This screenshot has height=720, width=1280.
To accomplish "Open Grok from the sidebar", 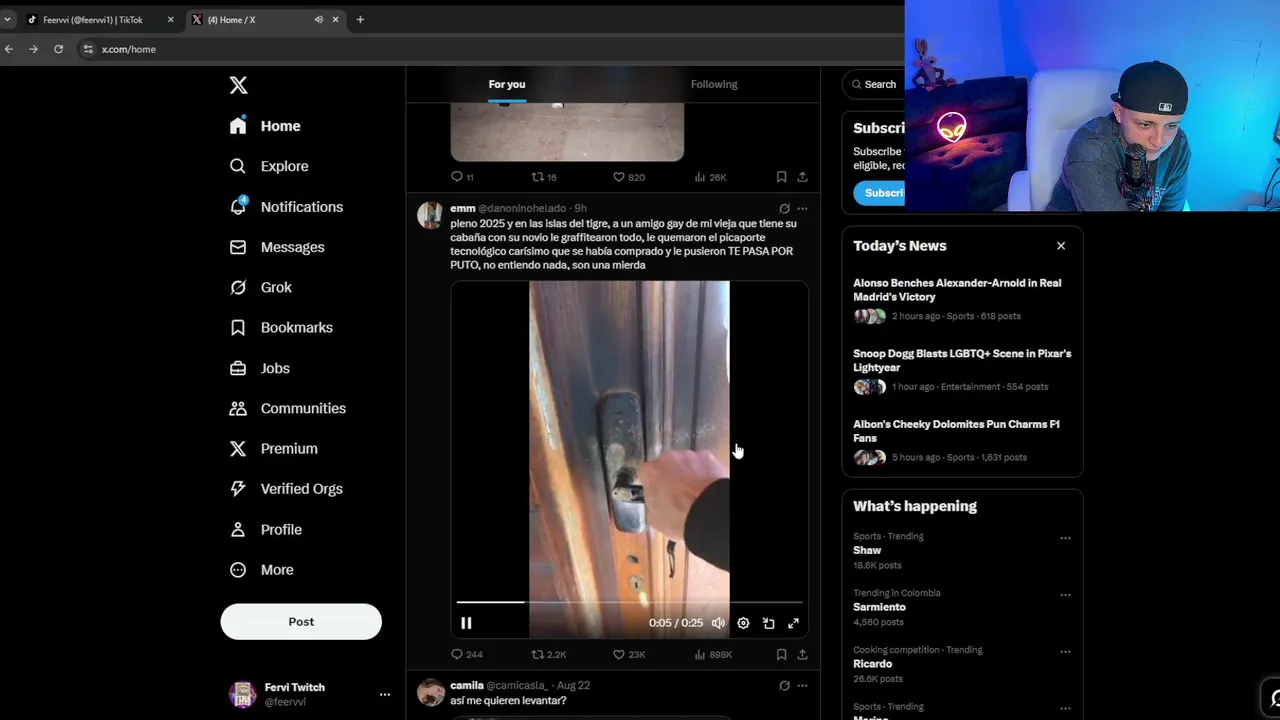I will [261, 287].
